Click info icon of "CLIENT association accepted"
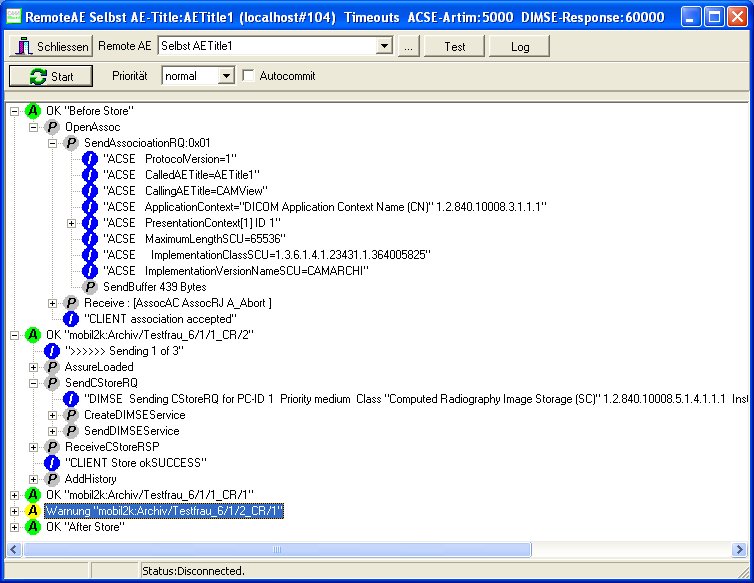754x583 pixels. (x=71, y=319)
